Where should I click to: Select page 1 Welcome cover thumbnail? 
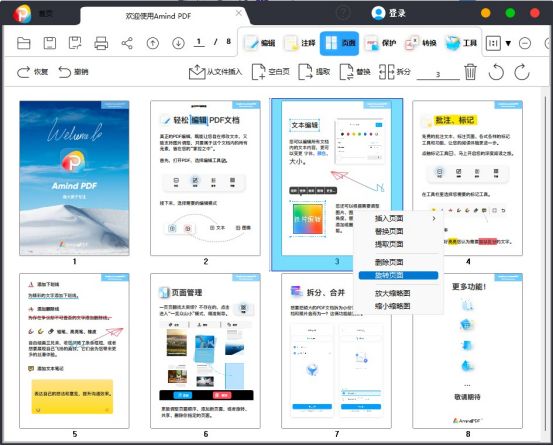(74, 178)
